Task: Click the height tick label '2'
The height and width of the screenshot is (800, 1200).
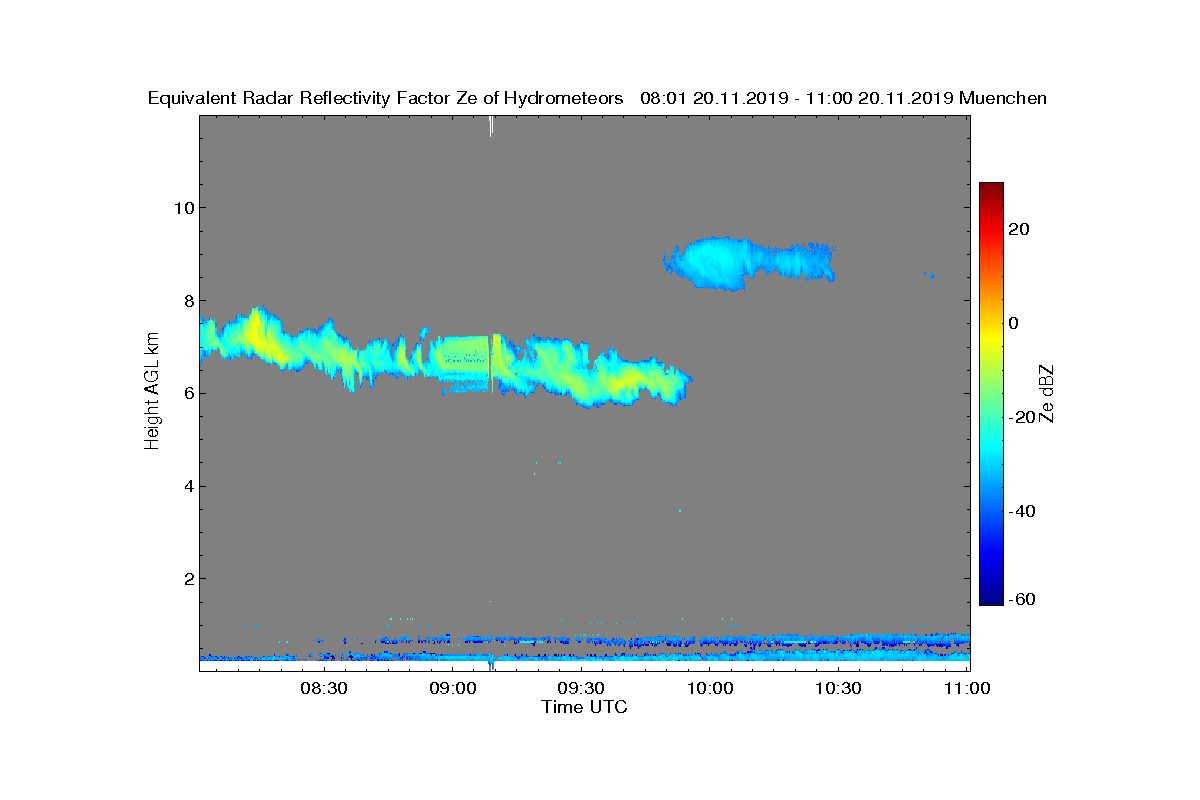Action: click(187, 579)
